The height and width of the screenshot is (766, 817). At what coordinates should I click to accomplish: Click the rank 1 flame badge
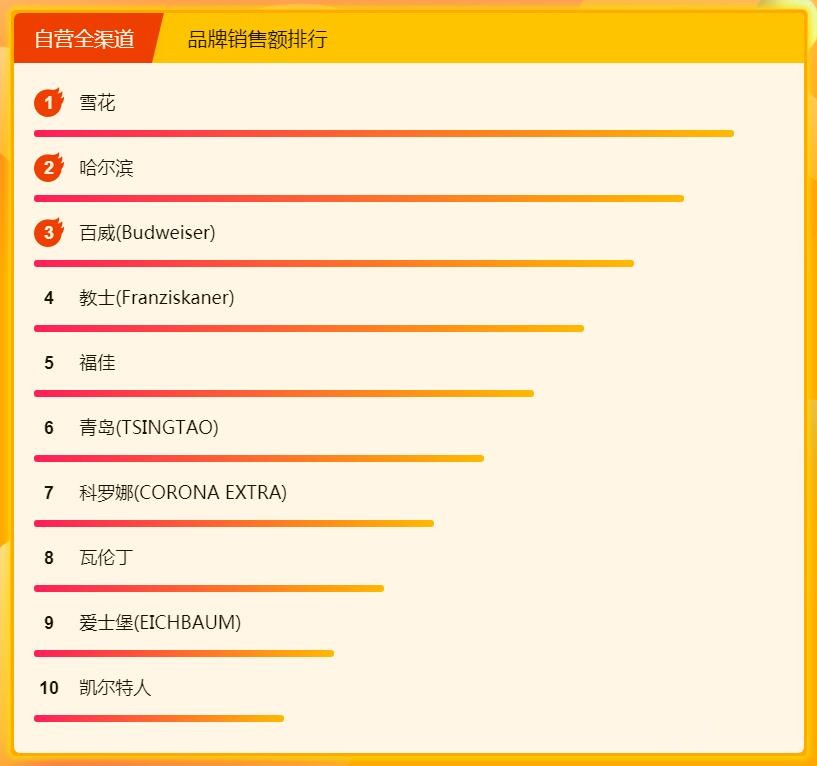click(48, 103)
